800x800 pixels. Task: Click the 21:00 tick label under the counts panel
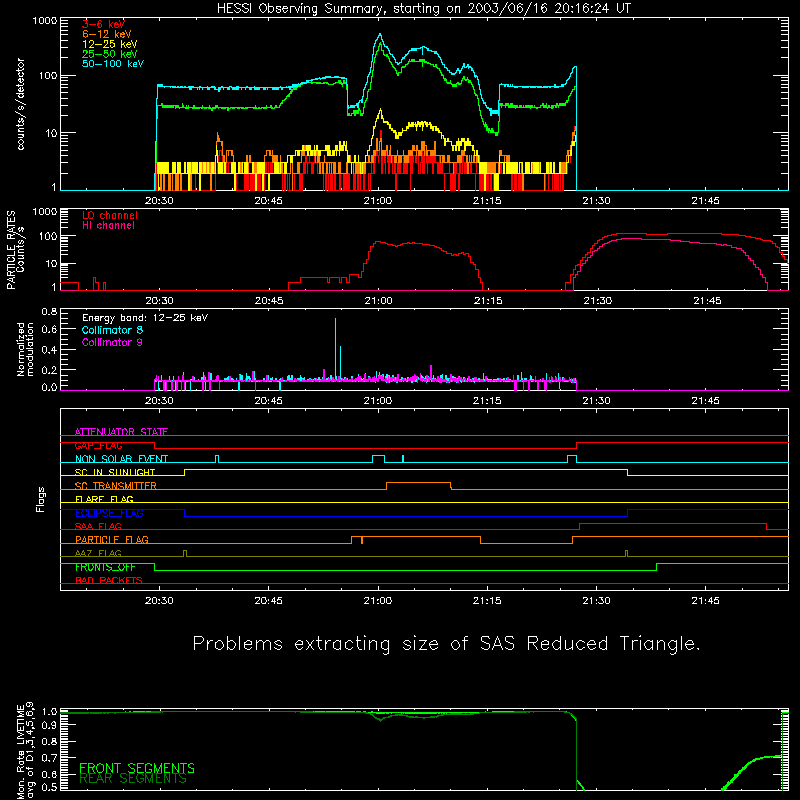tap(378, 201)
